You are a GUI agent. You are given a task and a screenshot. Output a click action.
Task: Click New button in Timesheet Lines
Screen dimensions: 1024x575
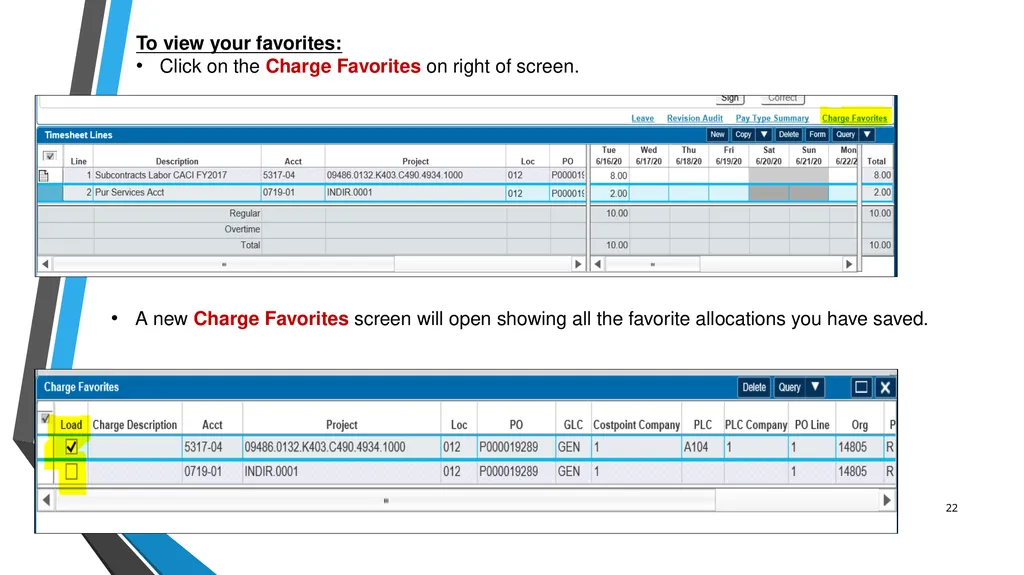[717, 135]
